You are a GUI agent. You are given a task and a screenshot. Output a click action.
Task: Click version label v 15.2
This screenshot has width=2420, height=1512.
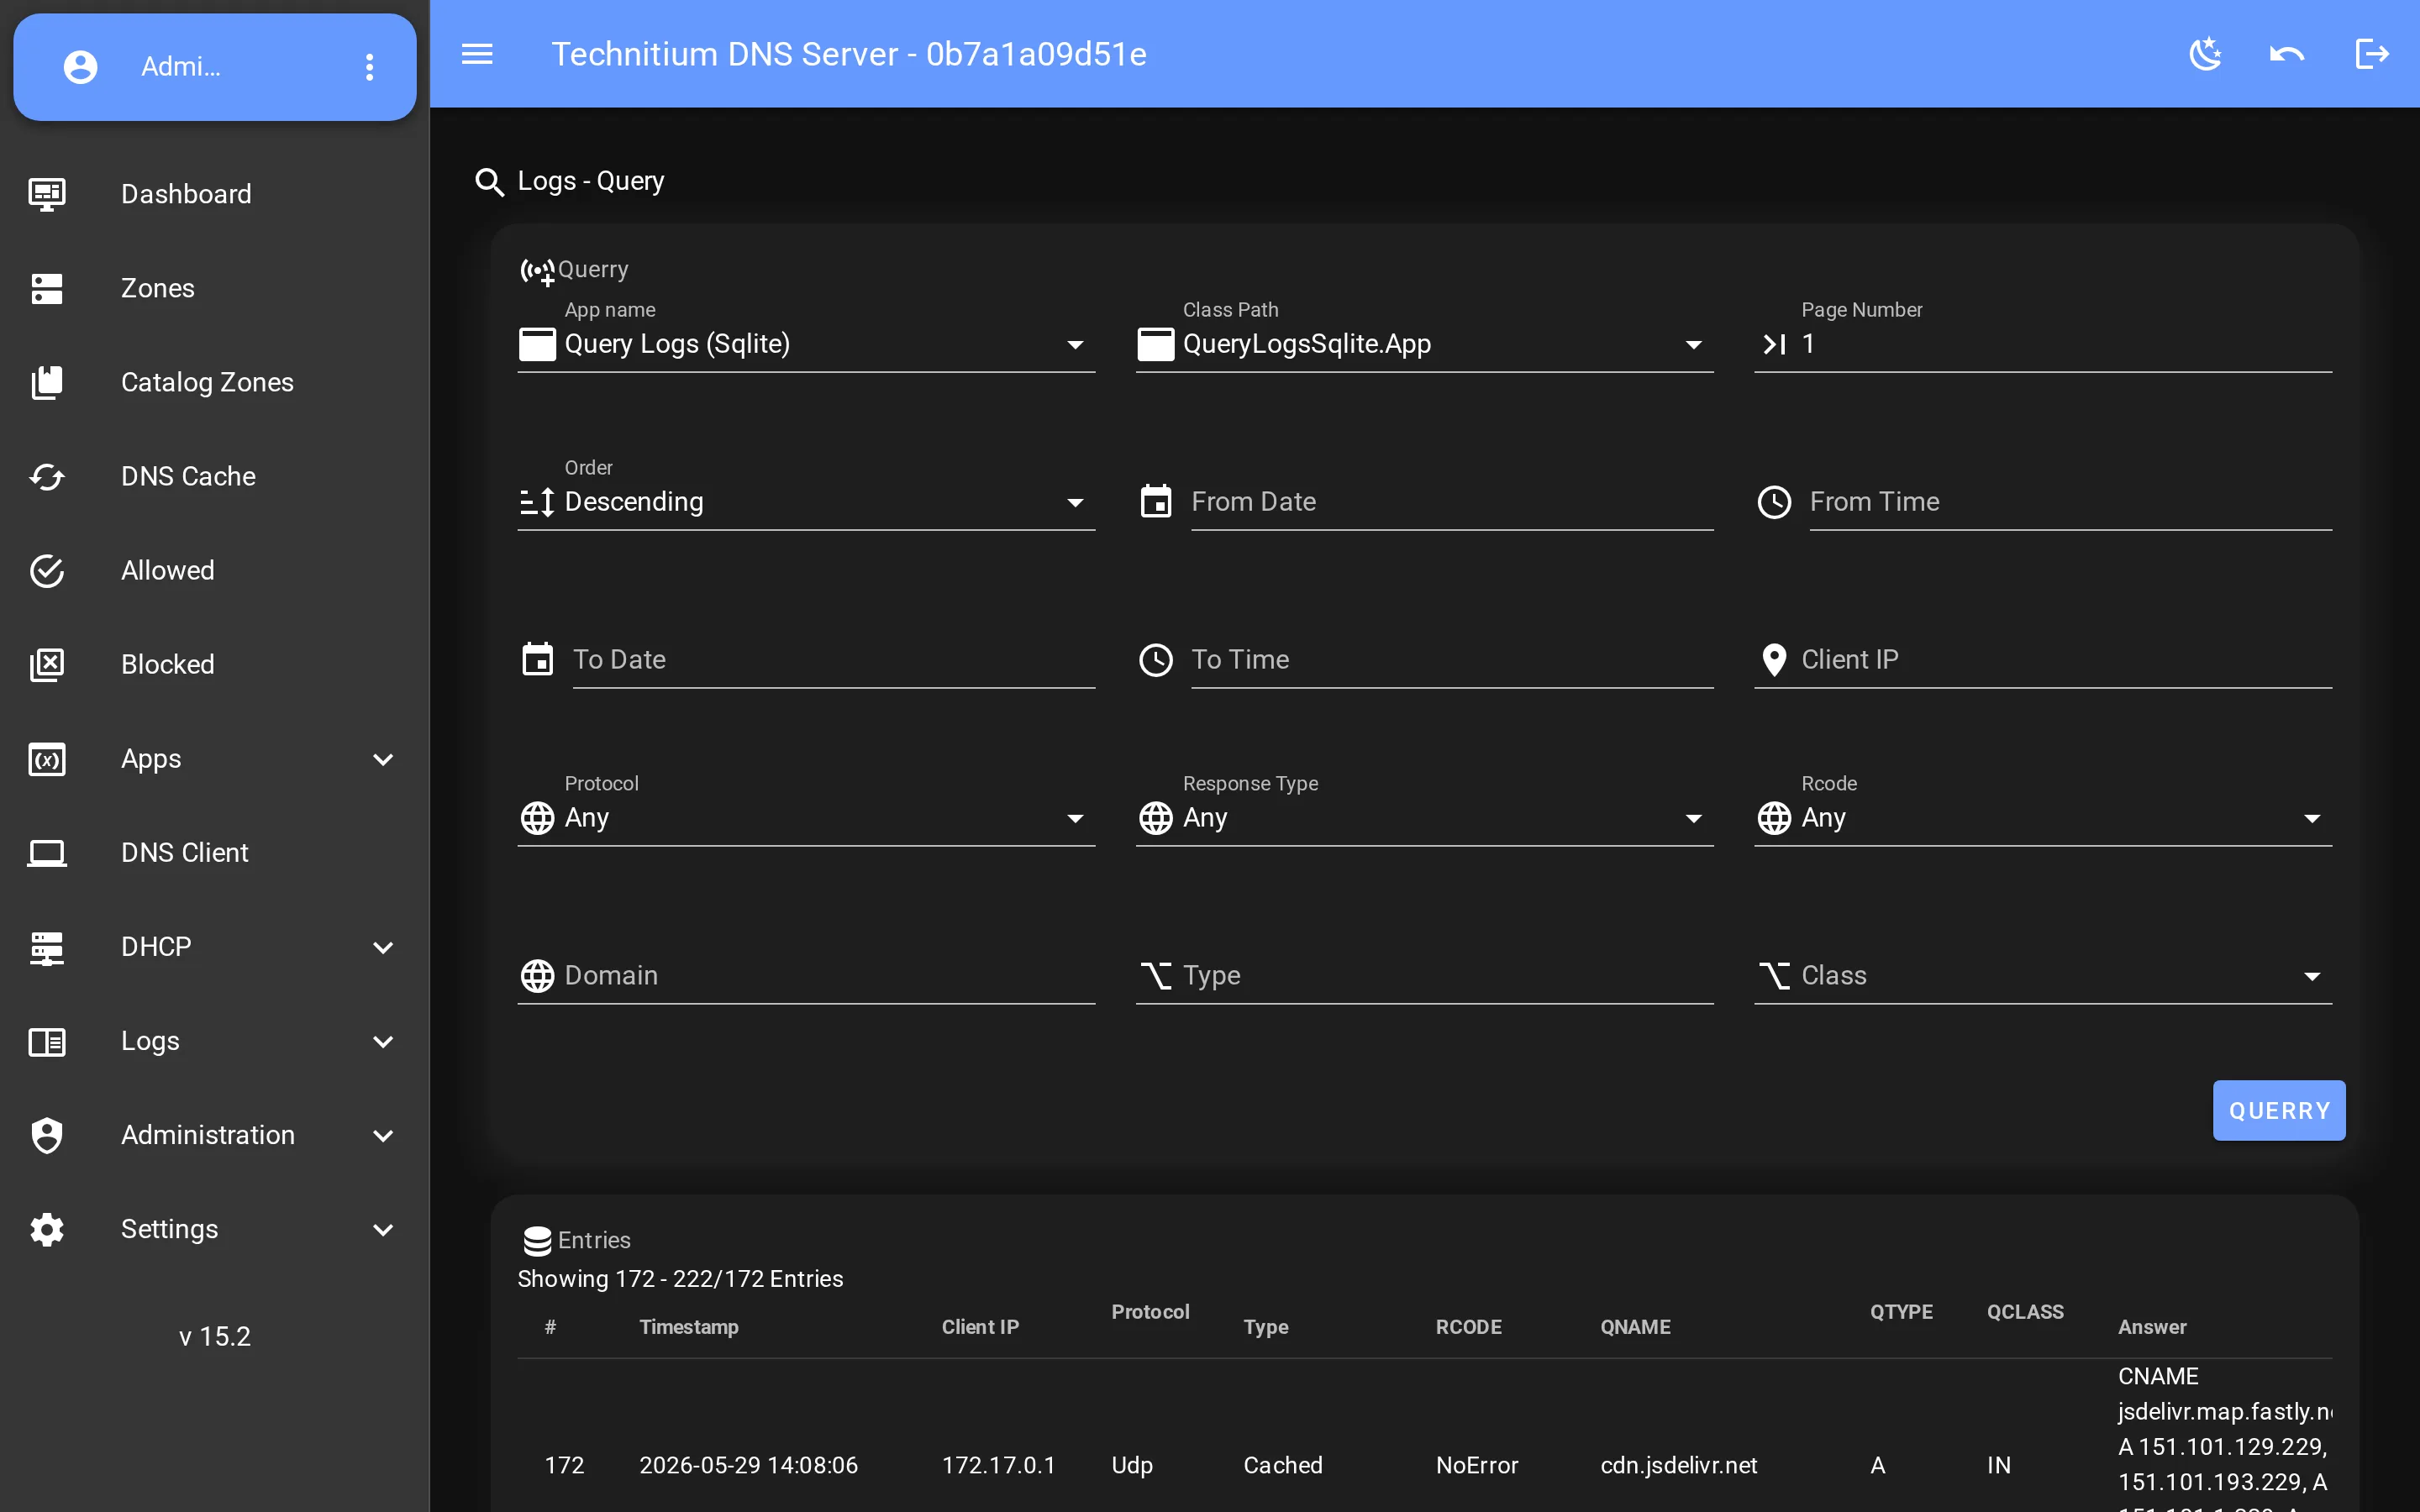coord(215,1336)
